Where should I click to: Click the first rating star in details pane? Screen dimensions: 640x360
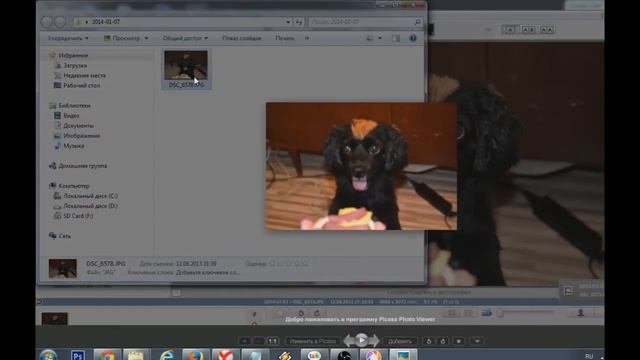tap(272, 264)
